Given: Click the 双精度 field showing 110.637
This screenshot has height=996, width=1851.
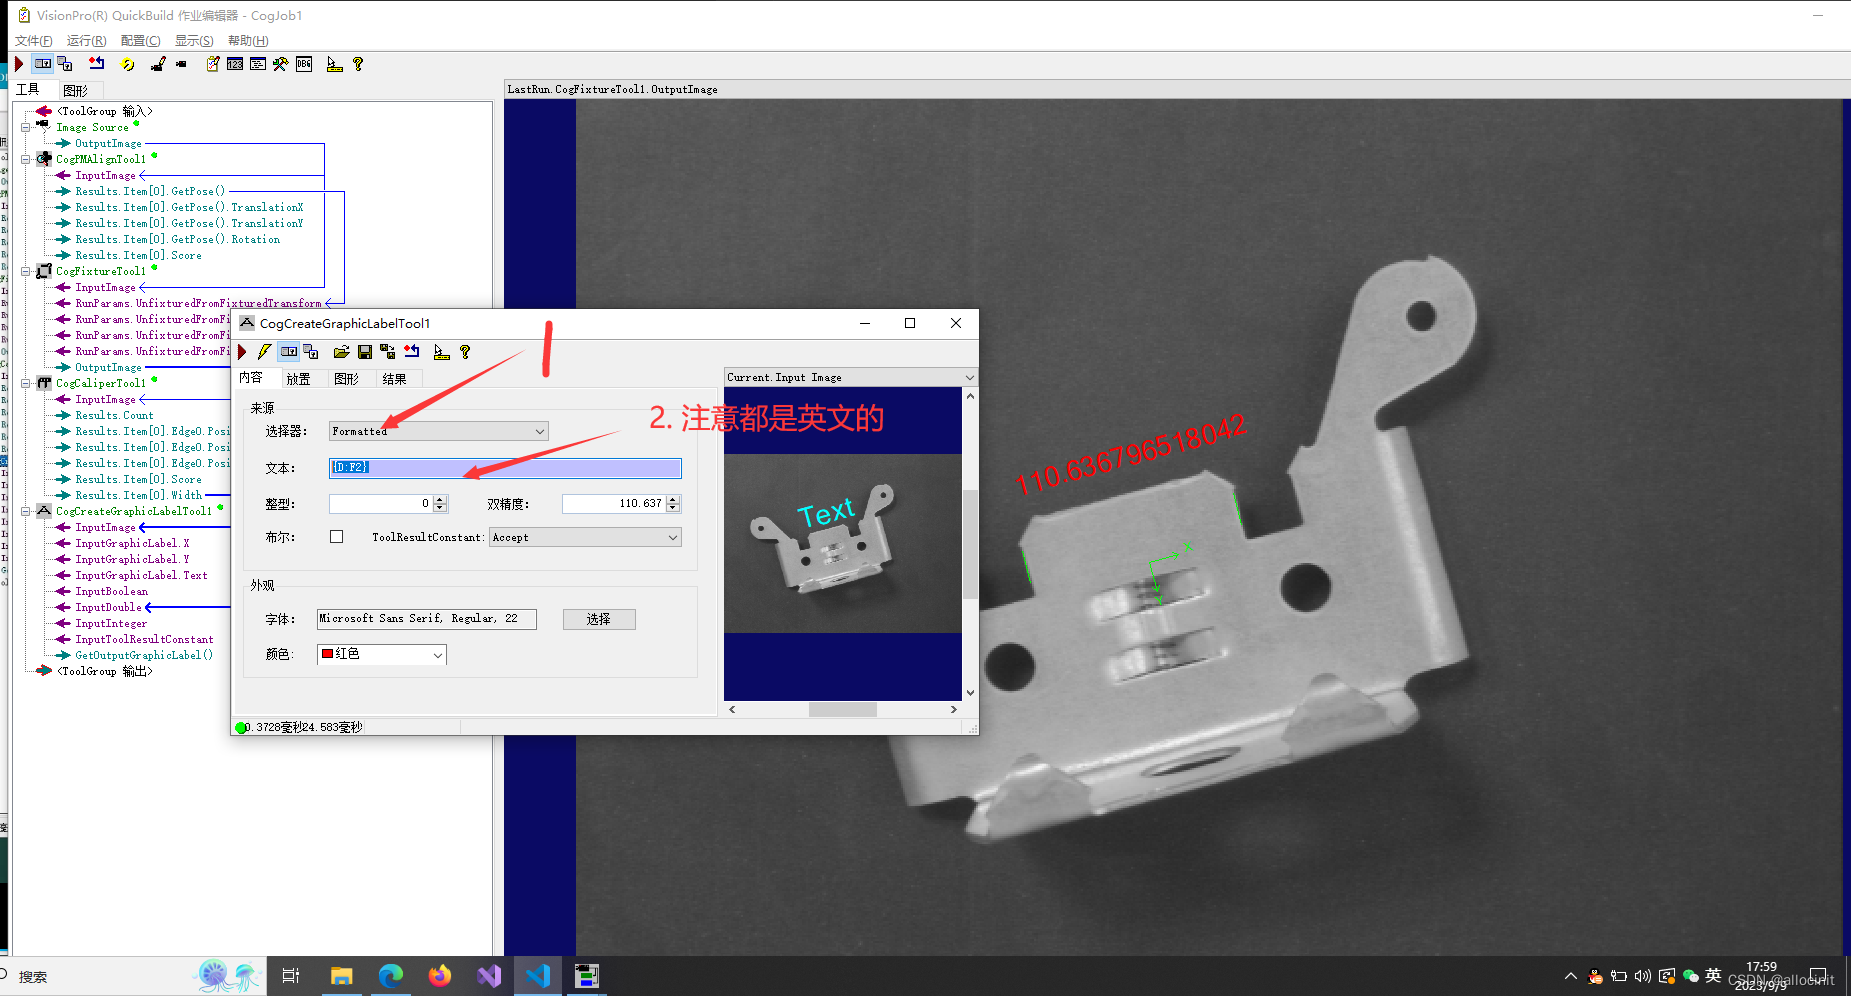Looking at the screenshot, I should (614, 504).
